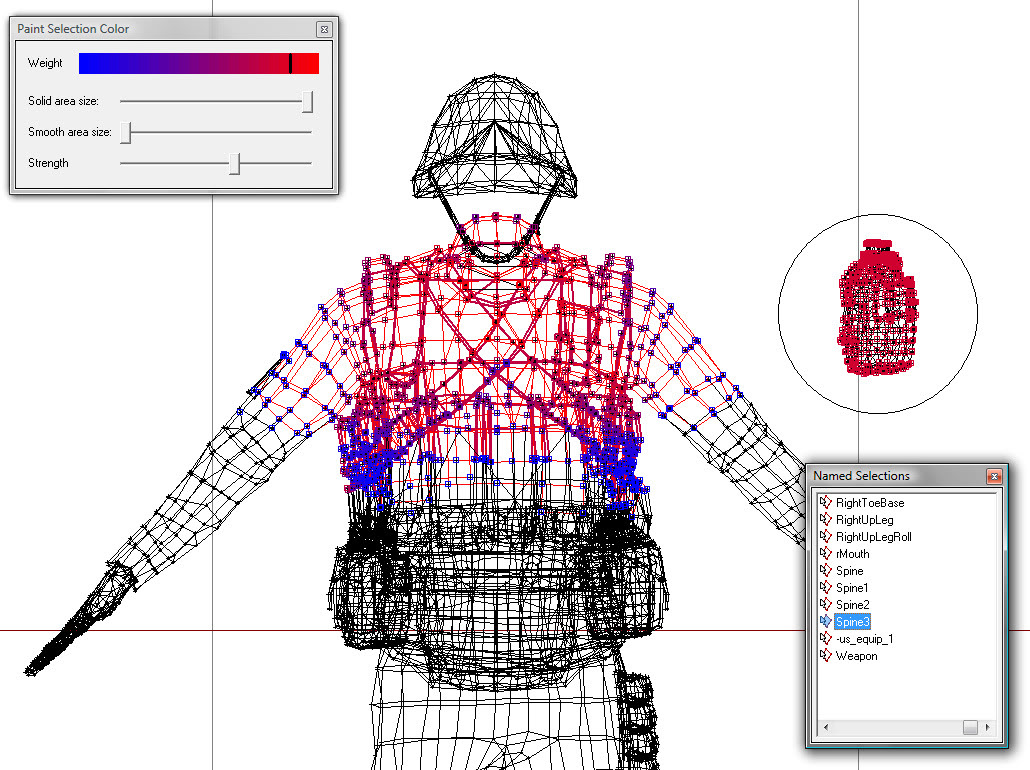Choose the Weapon named selection

click(856, 656)
